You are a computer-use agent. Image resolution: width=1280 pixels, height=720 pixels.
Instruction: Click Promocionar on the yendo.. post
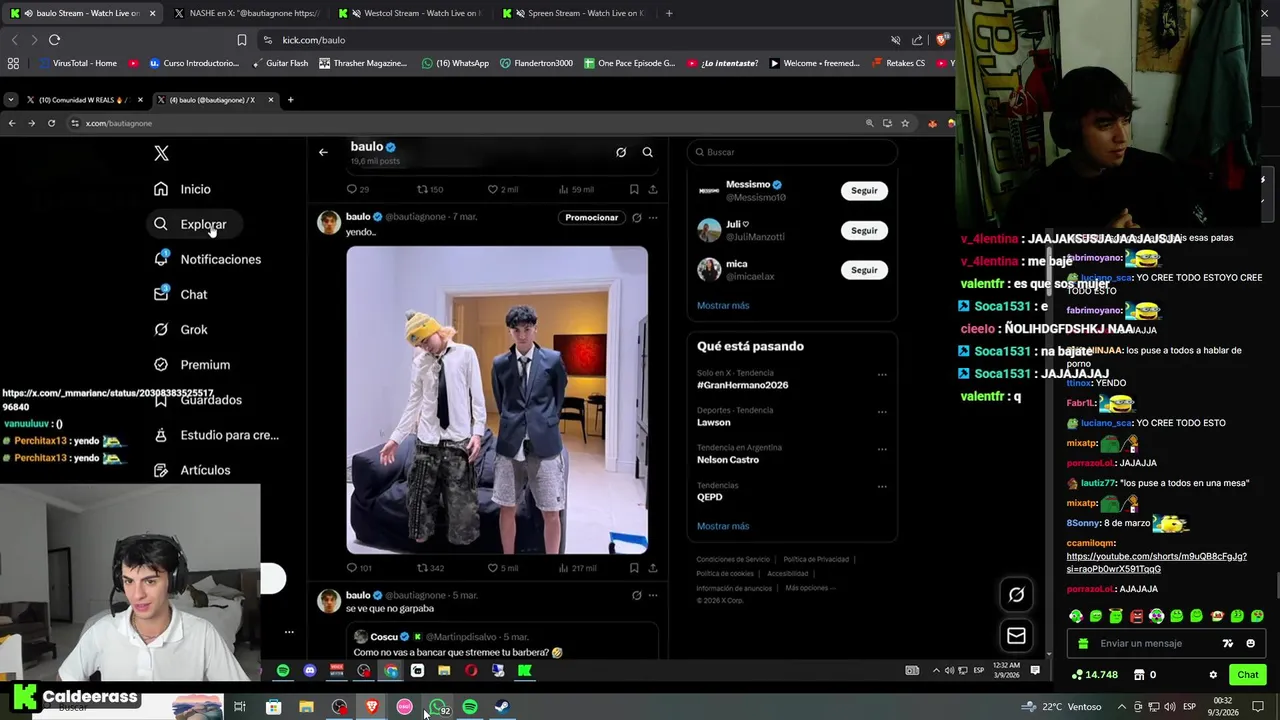click(591, 217)
